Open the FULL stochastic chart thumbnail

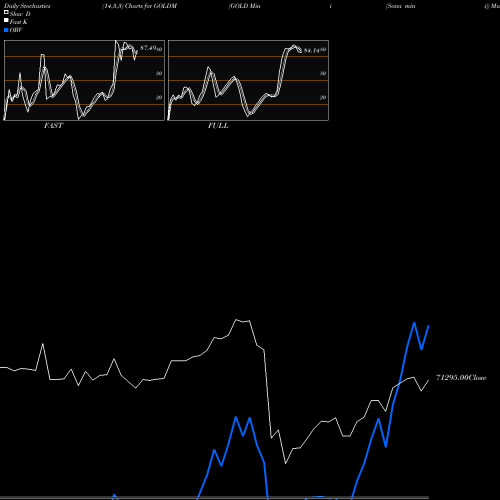248,80
